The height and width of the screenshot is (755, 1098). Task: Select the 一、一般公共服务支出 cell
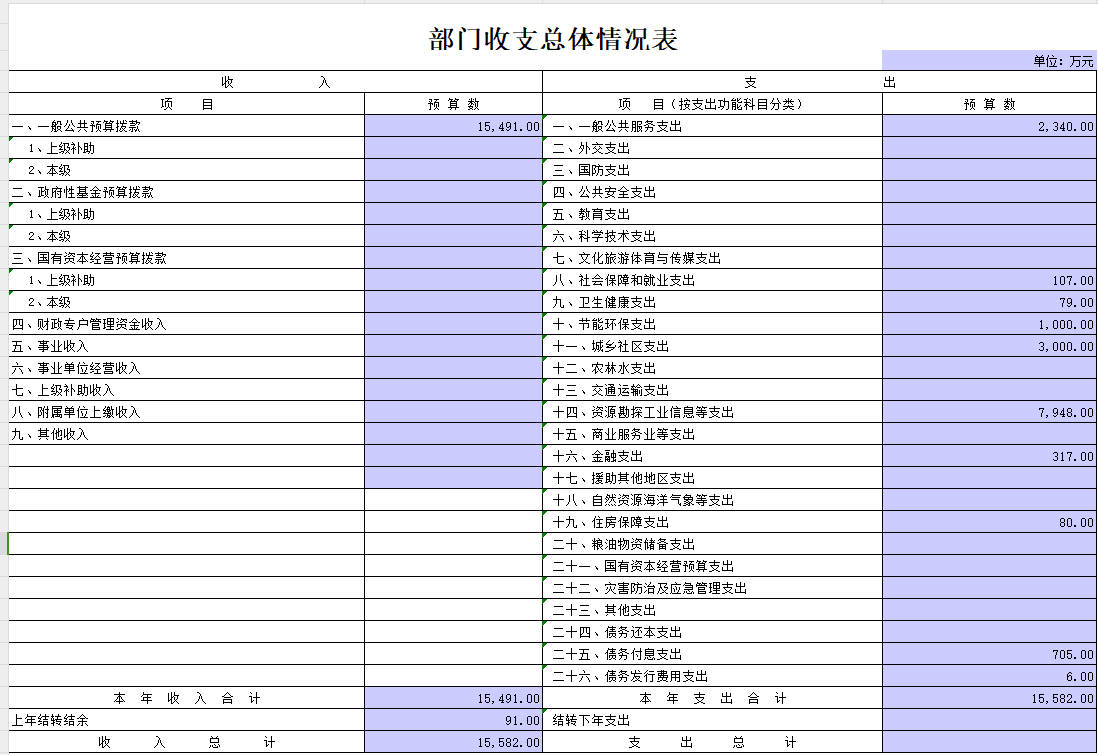coord(712,126)
